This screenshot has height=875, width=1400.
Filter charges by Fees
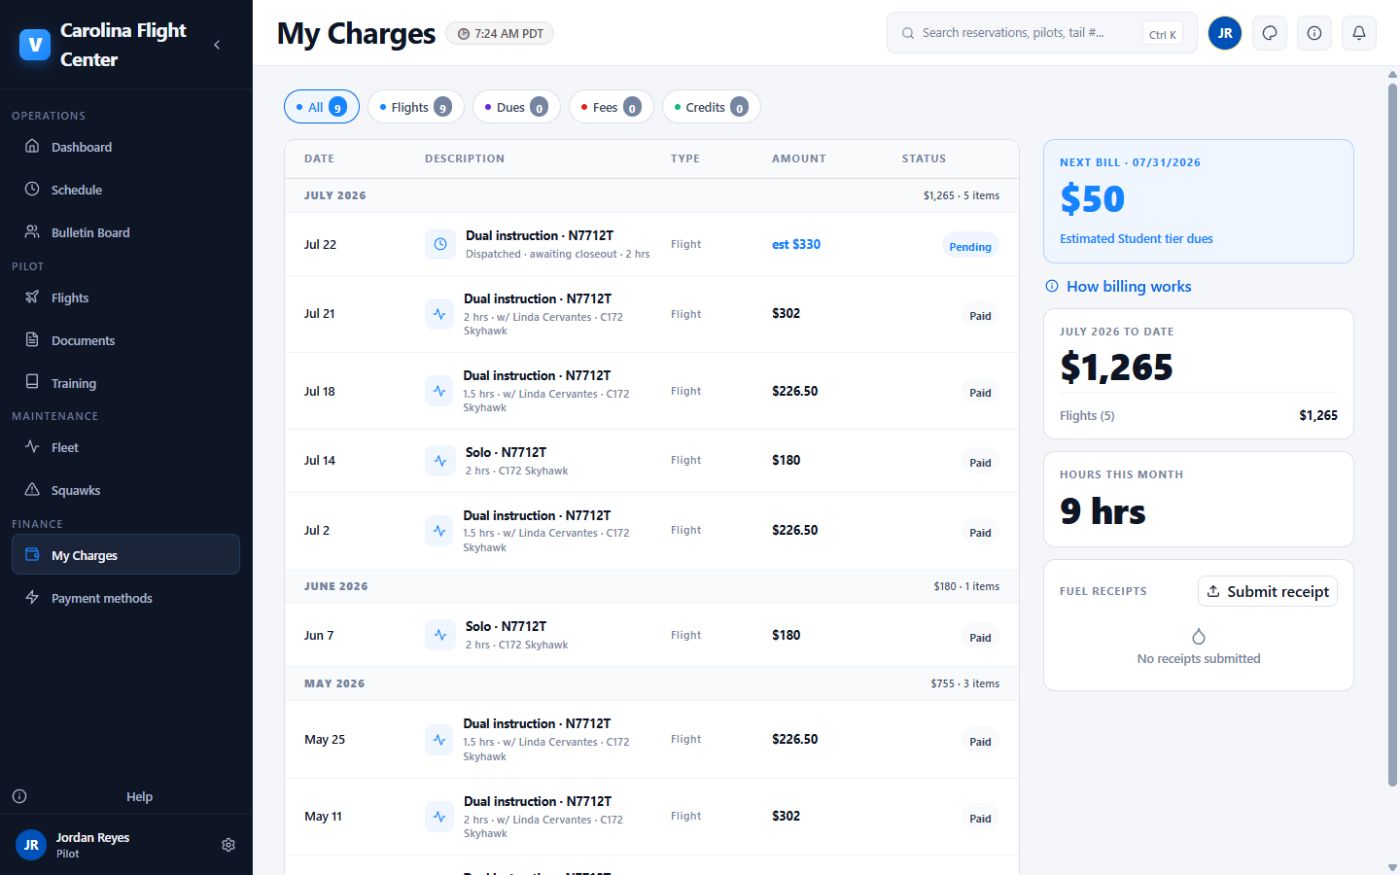click(x=611, y=107)
